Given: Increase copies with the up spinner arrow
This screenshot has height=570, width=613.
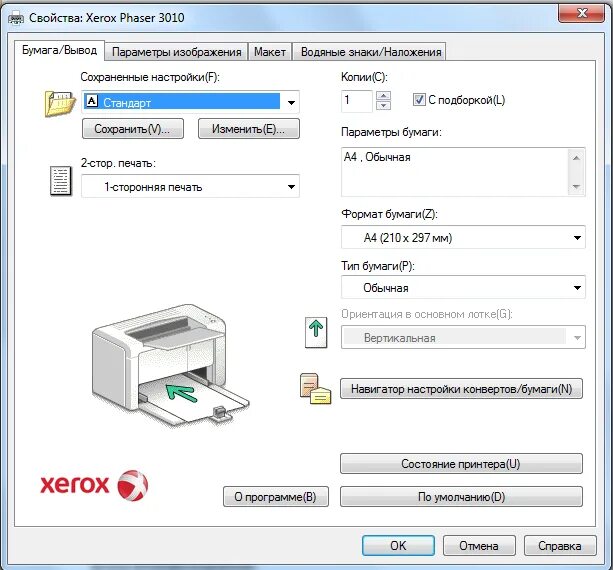Looking at the screenshot, I should coord(384,96).
